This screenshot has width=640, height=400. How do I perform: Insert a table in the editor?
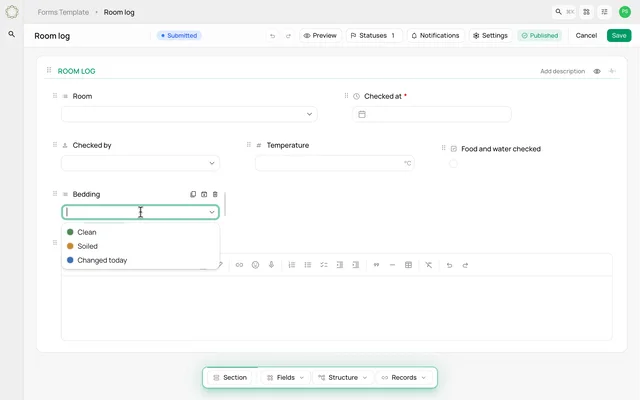pos(408,265)
